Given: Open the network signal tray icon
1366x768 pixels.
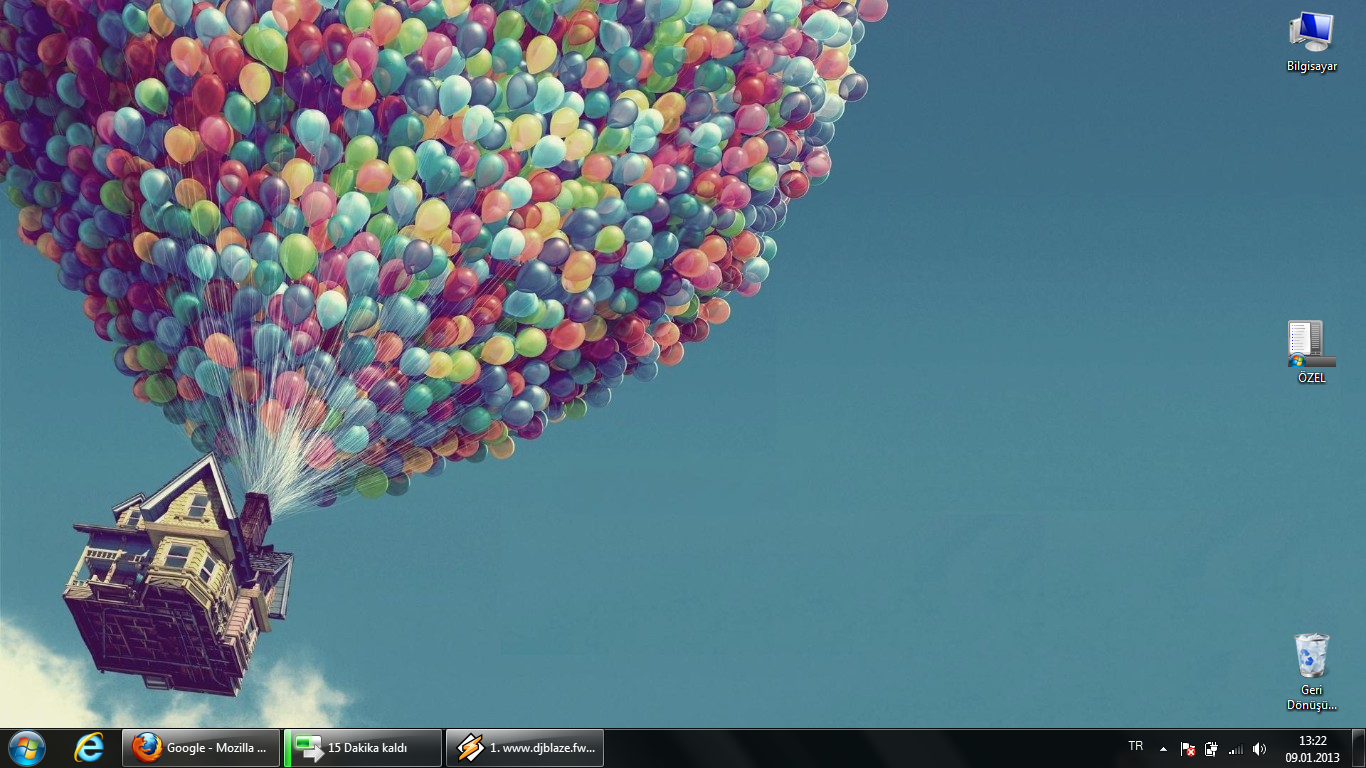Looking at the screenshot, I should tap(1236, 748).
